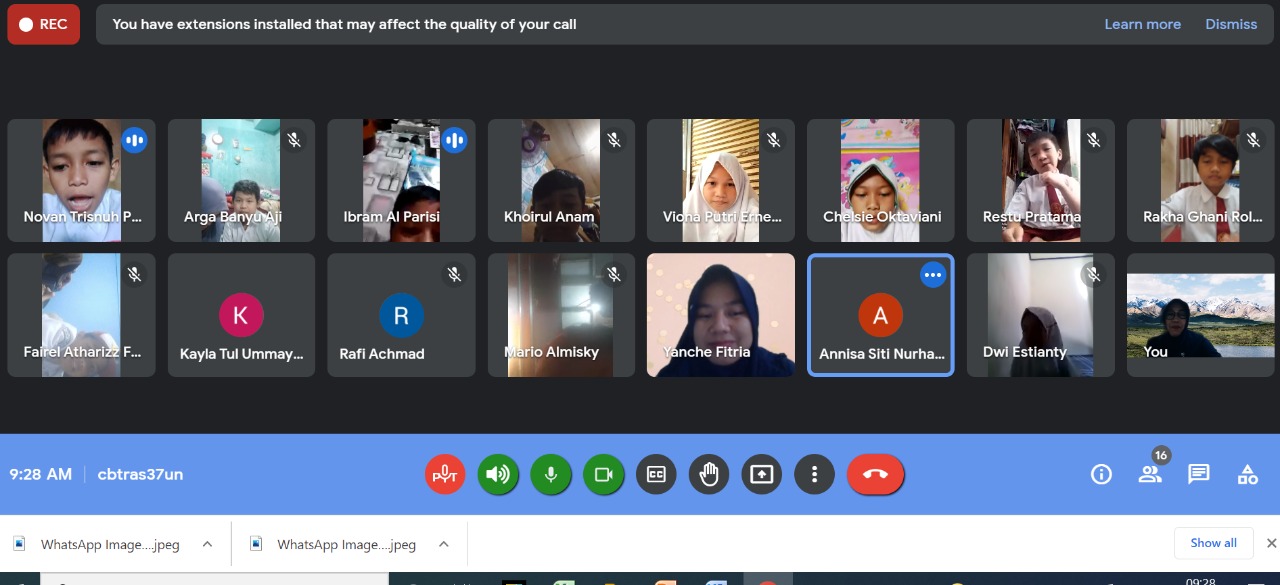Open the in-call chat panel
1280x585 pixels.
click(1199, 475)
